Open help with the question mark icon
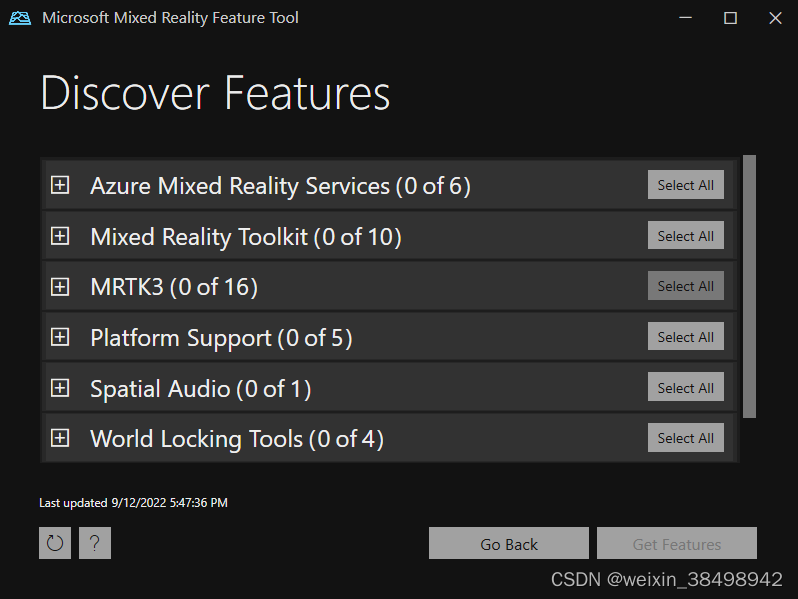The image size is (798, 599). [x=95, y=543]
